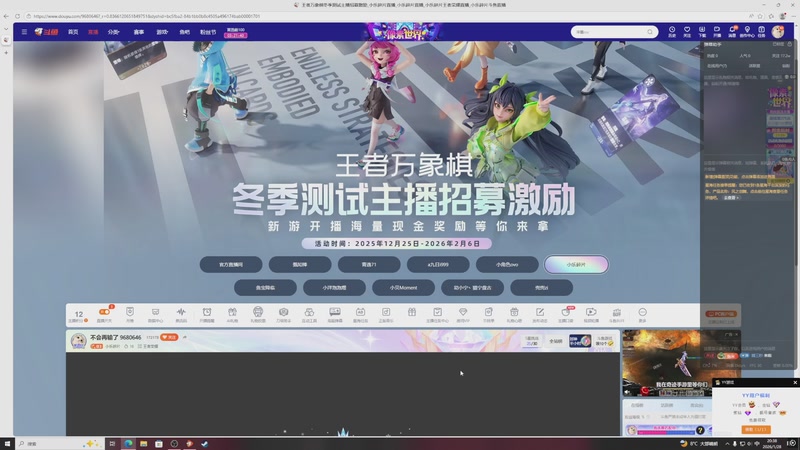Click the robot head icon in streamer toolbar

click(x=258, y=314)
